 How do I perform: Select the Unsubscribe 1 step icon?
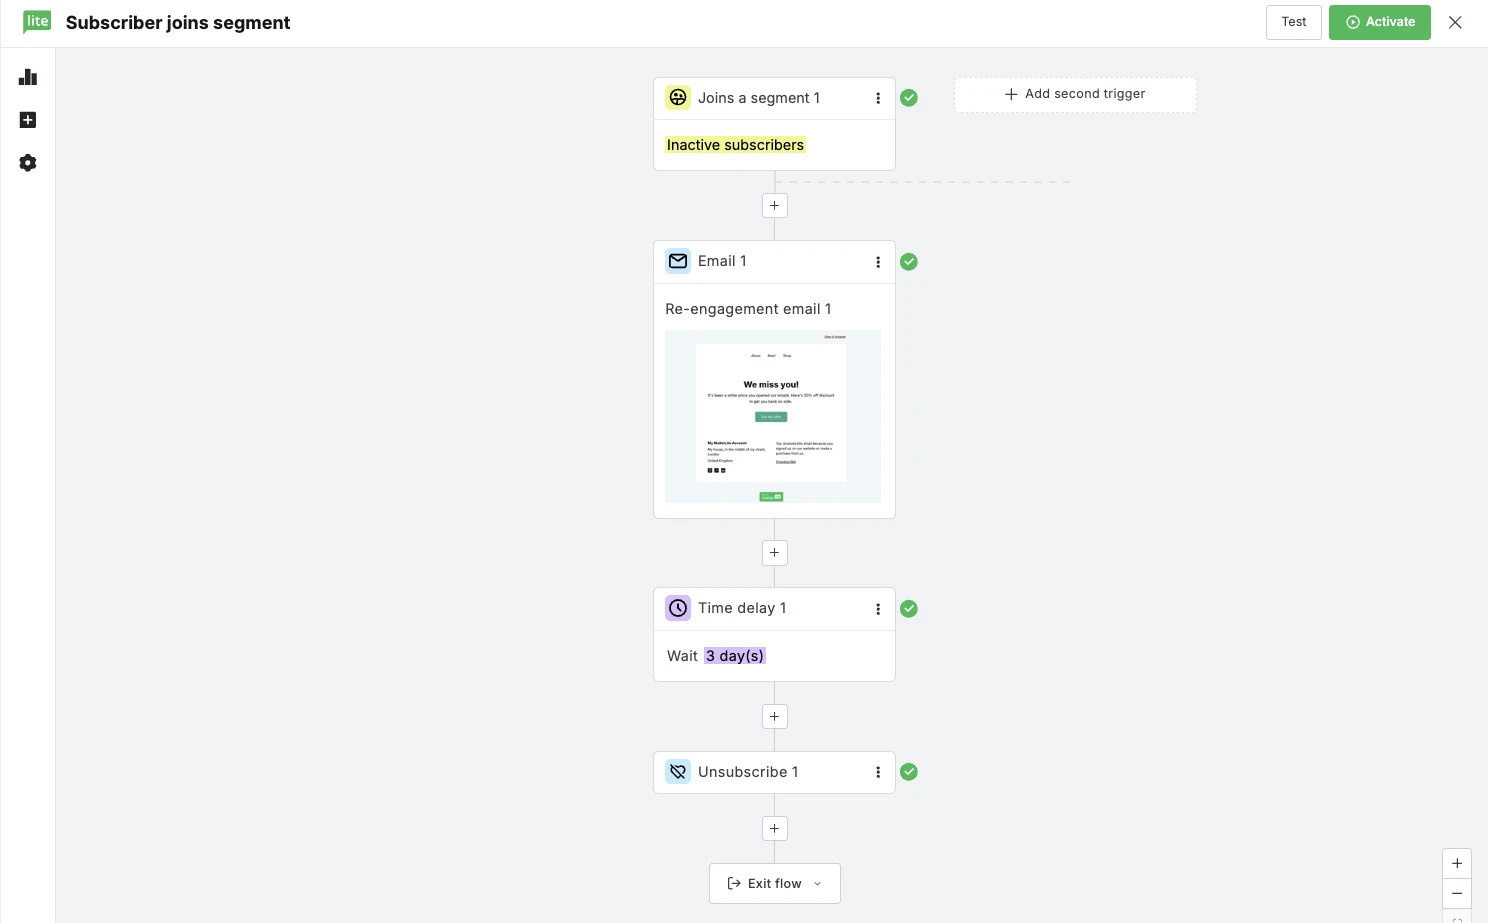click(678, 772)
